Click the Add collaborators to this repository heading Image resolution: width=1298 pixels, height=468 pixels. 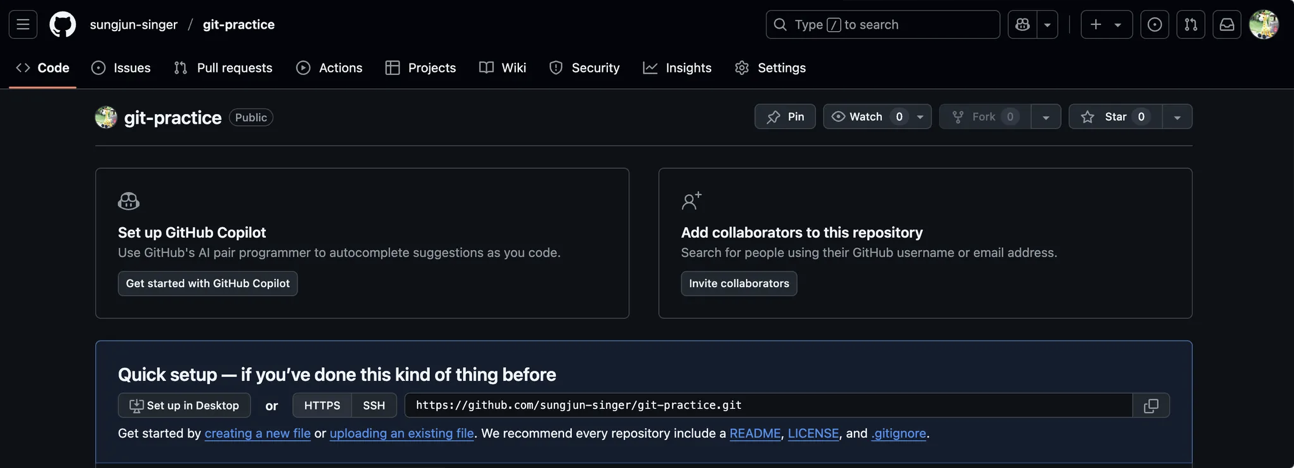[x=802, y=232]
